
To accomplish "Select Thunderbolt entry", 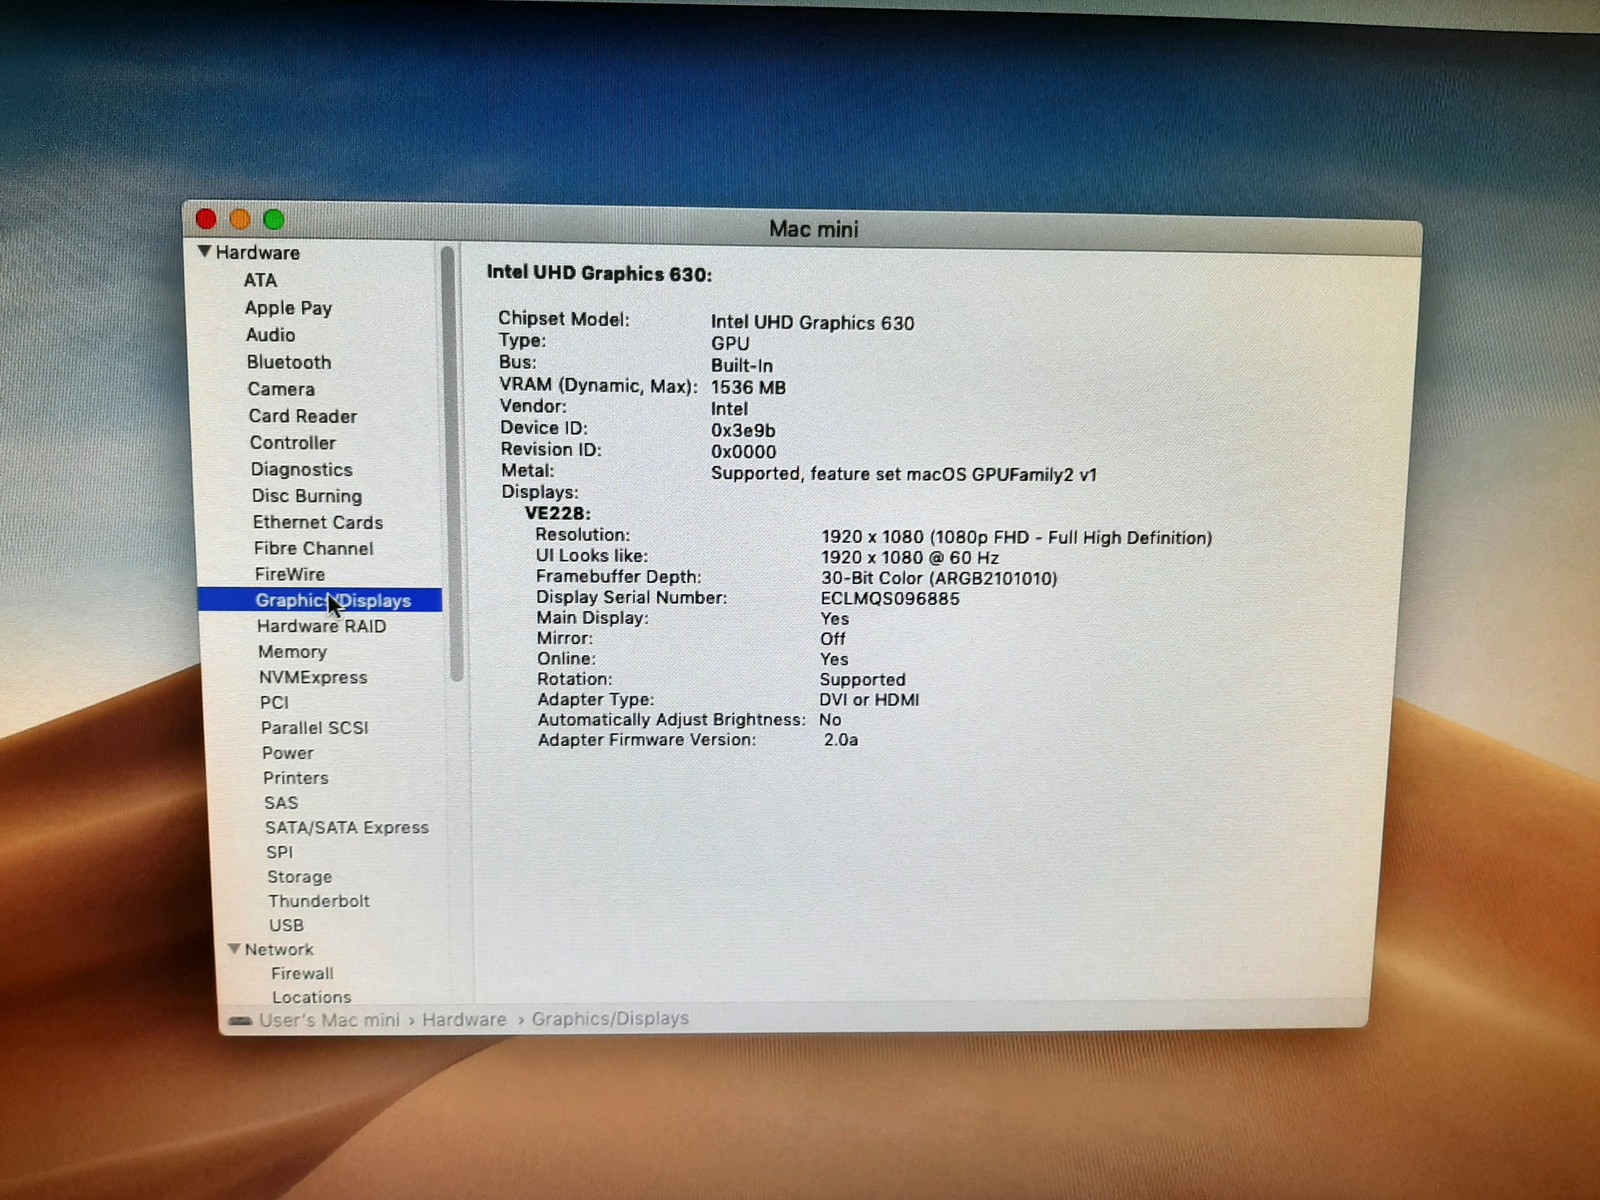I will pos(319,901).
